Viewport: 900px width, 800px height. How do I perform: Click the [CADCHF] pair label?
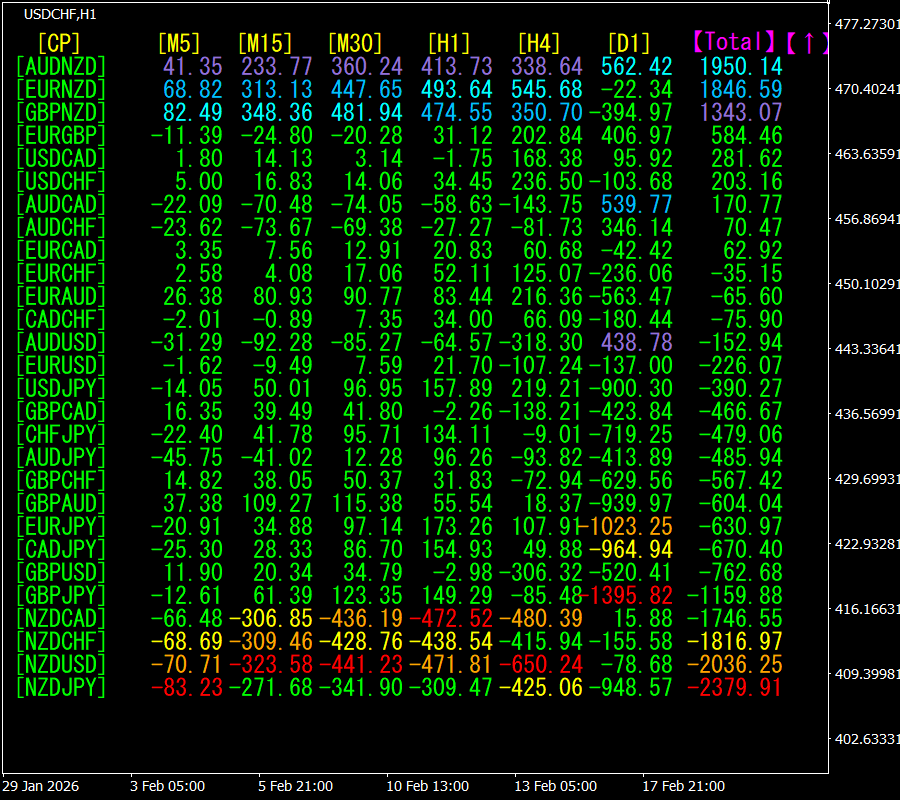[x=61, y=319]
